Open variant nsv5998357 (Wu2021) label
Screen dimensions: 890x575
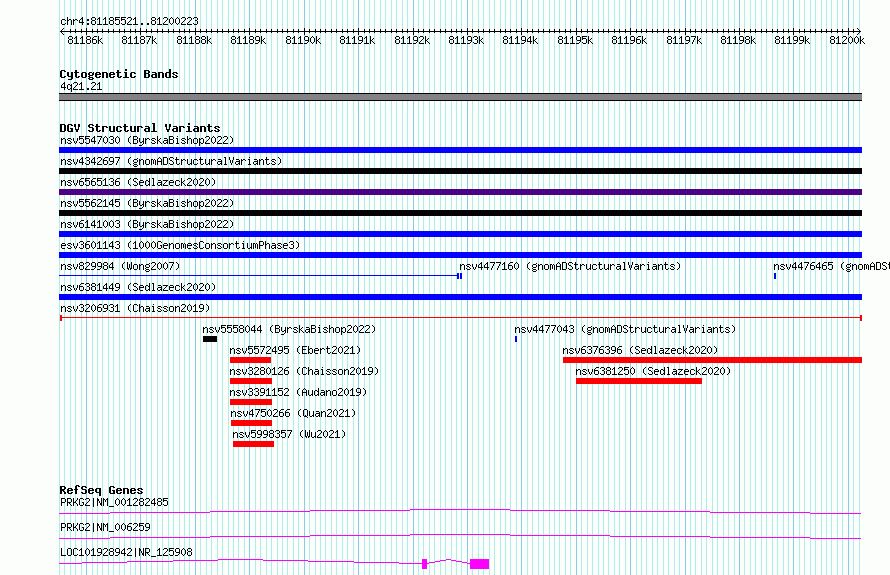point(289,434)
